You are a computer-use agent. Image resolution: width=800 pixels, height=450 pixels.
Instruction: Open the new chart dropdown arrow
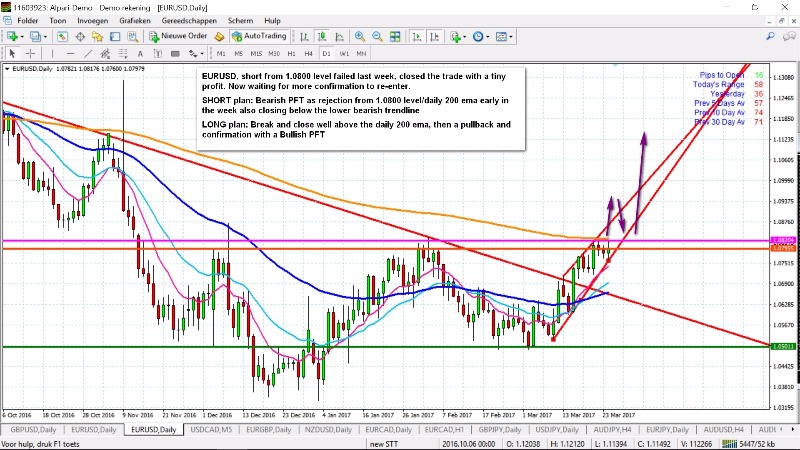[x=24, y=36]
